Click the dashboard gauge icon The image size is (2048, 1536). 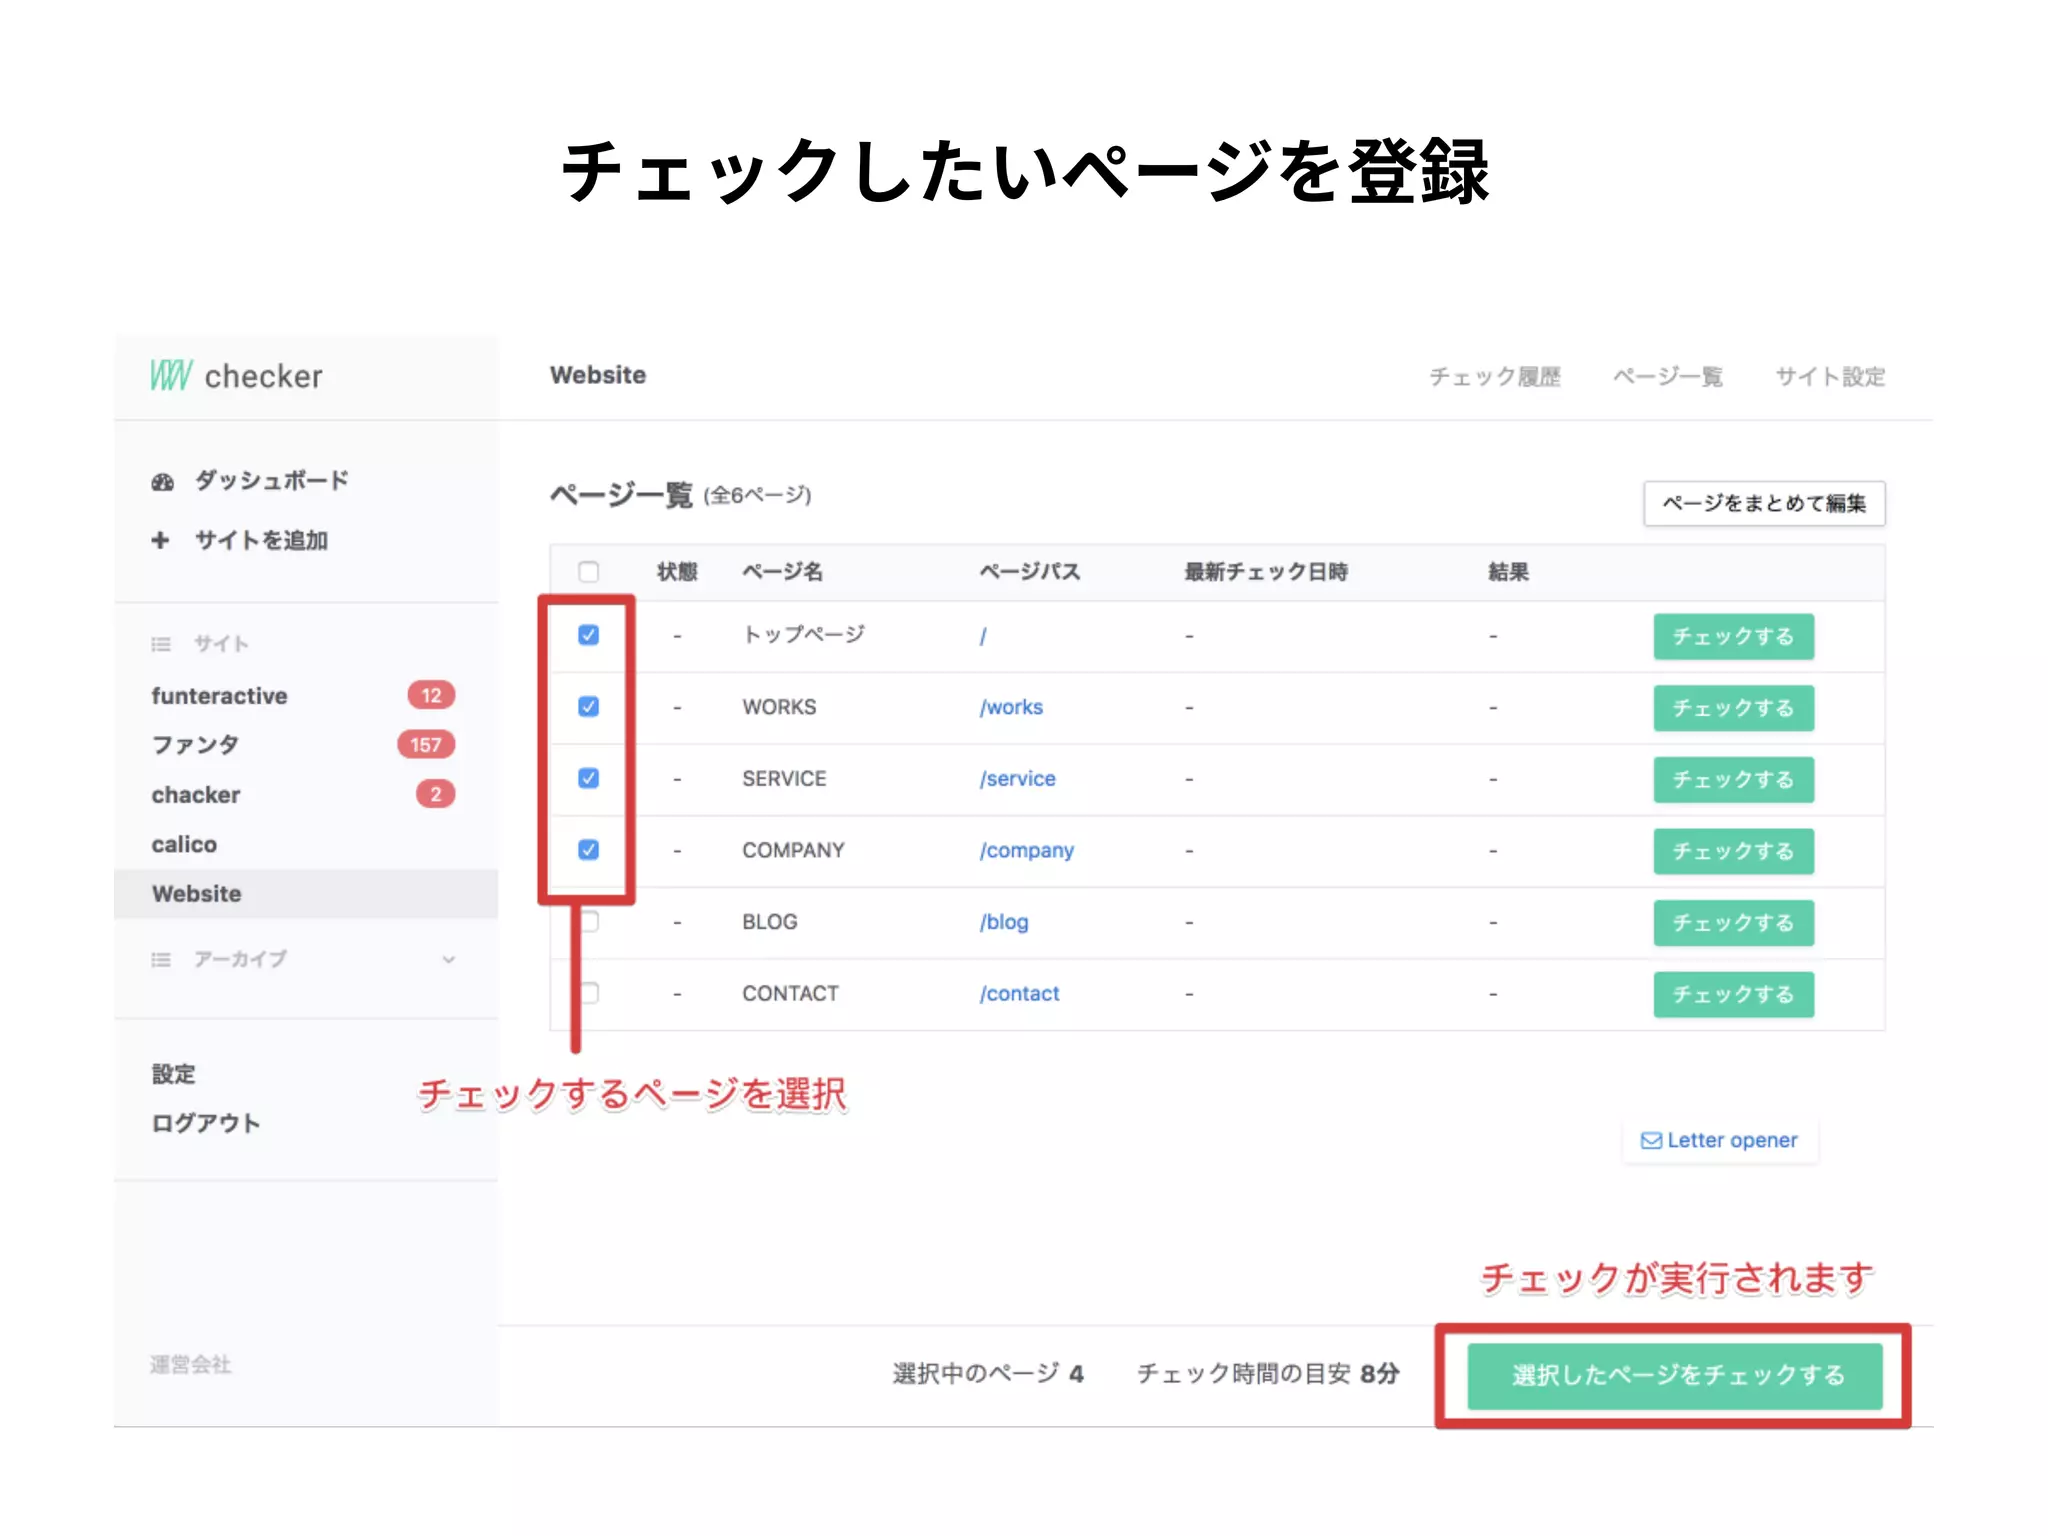point(162,482)
